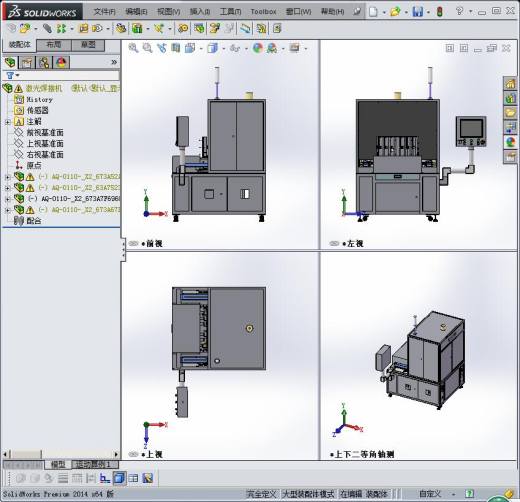
Task: Expand the 注解 annotations tree node
Action: point(8,122)
